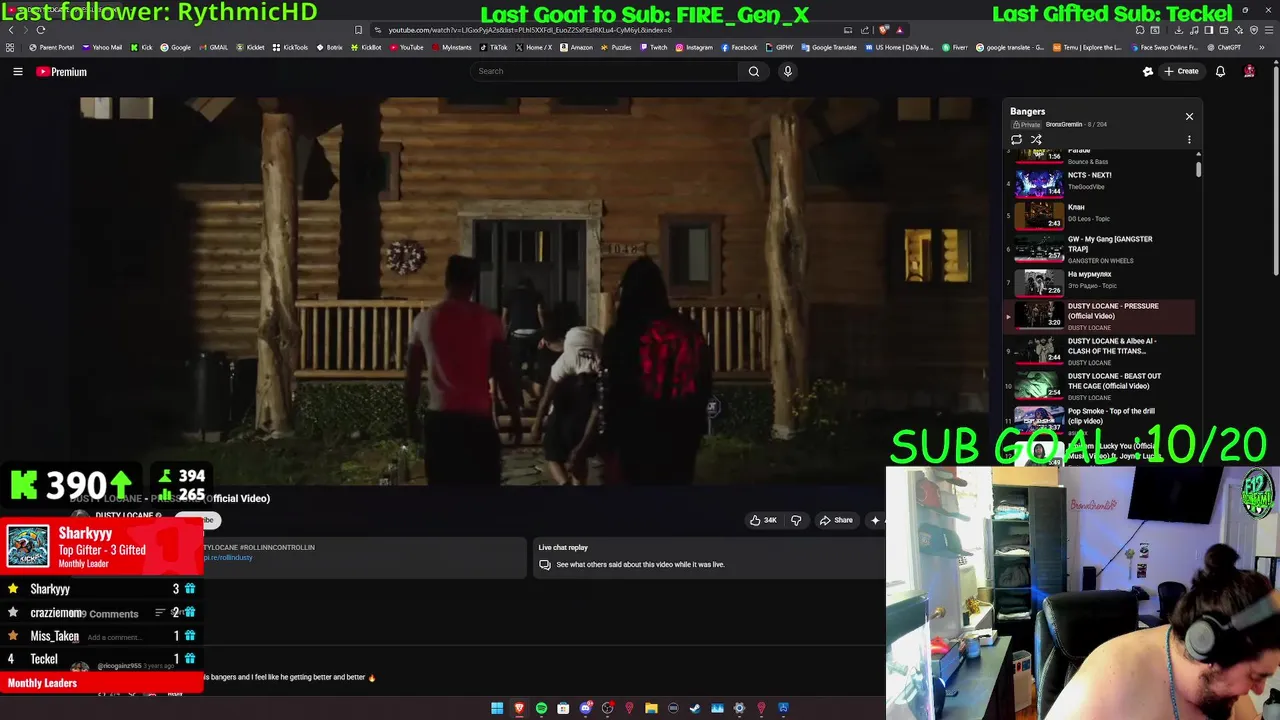
Task: Open the YouTube hamburger guide menu
Action: coord(18,71)
